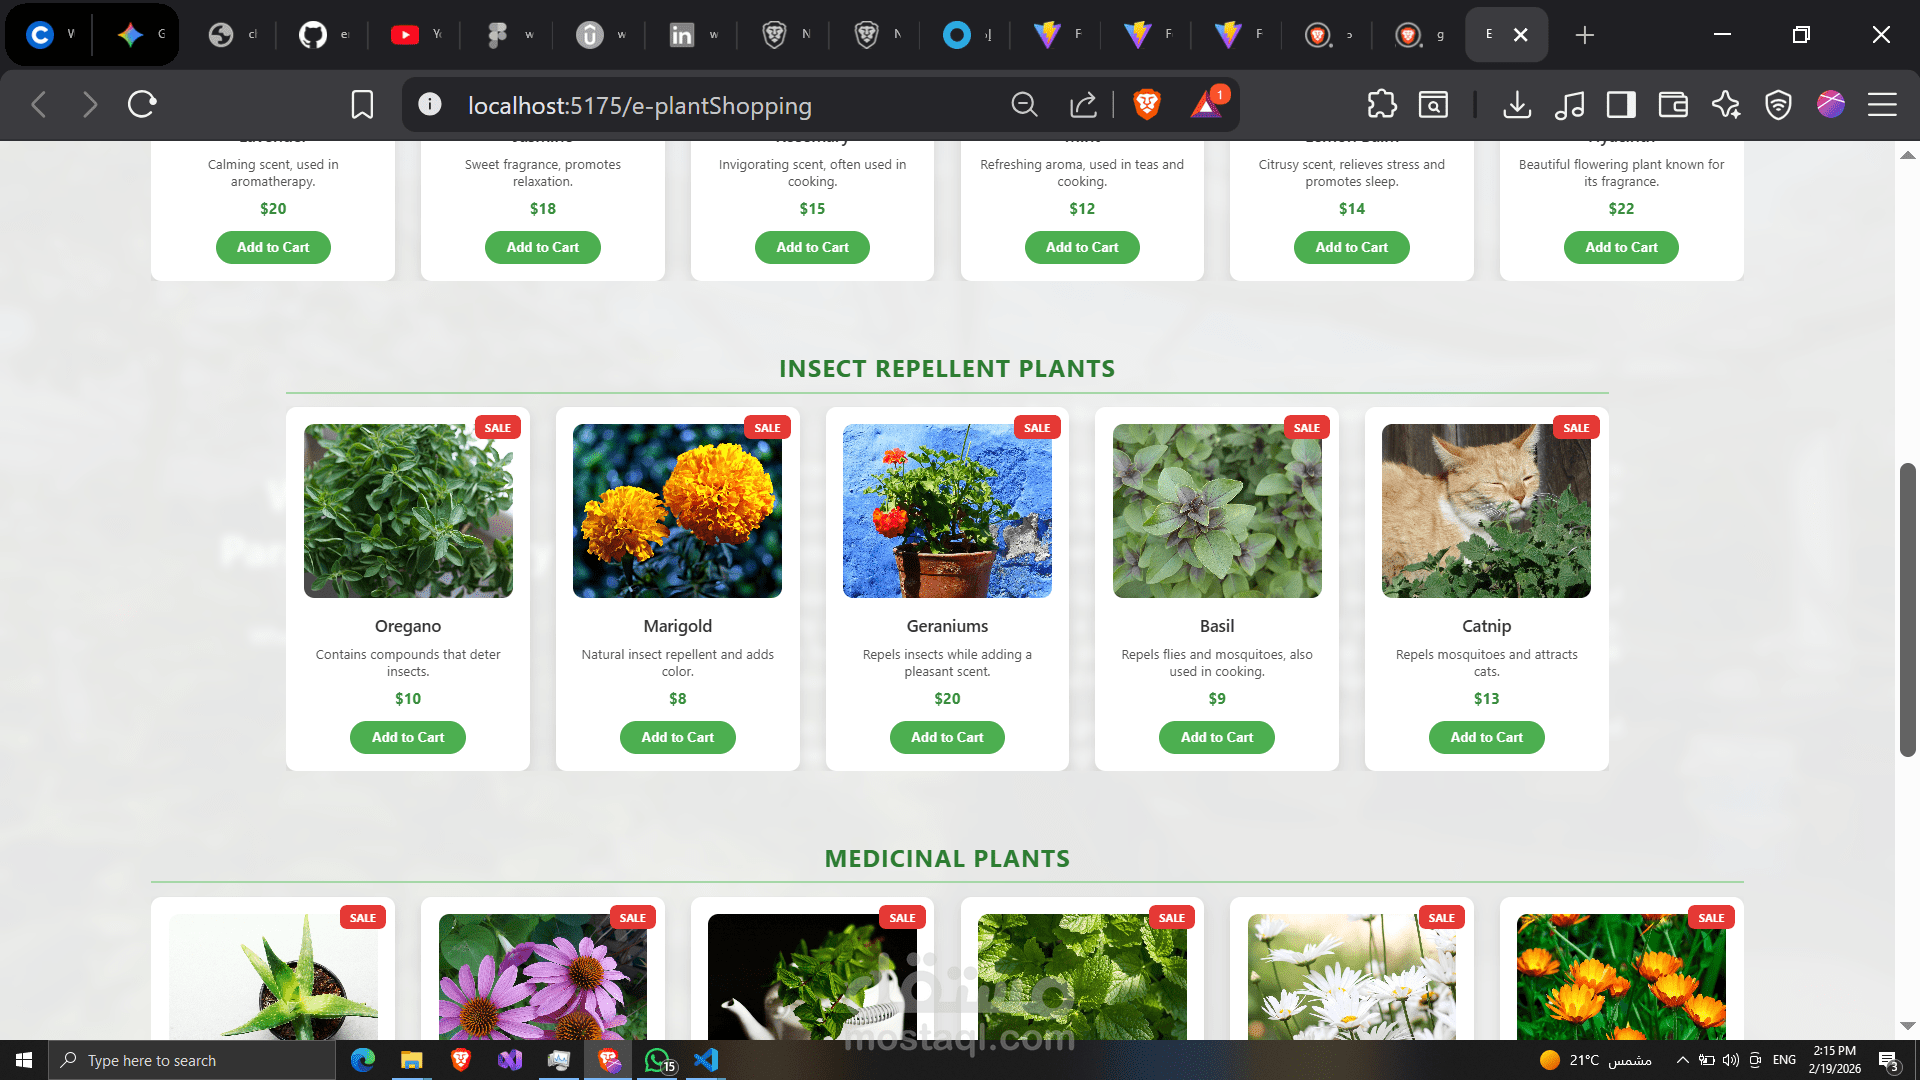The height and width of the screenshot is (1080, 1920).
Task: Open the downloads arrow icon
Action: tap(1517, 104)
